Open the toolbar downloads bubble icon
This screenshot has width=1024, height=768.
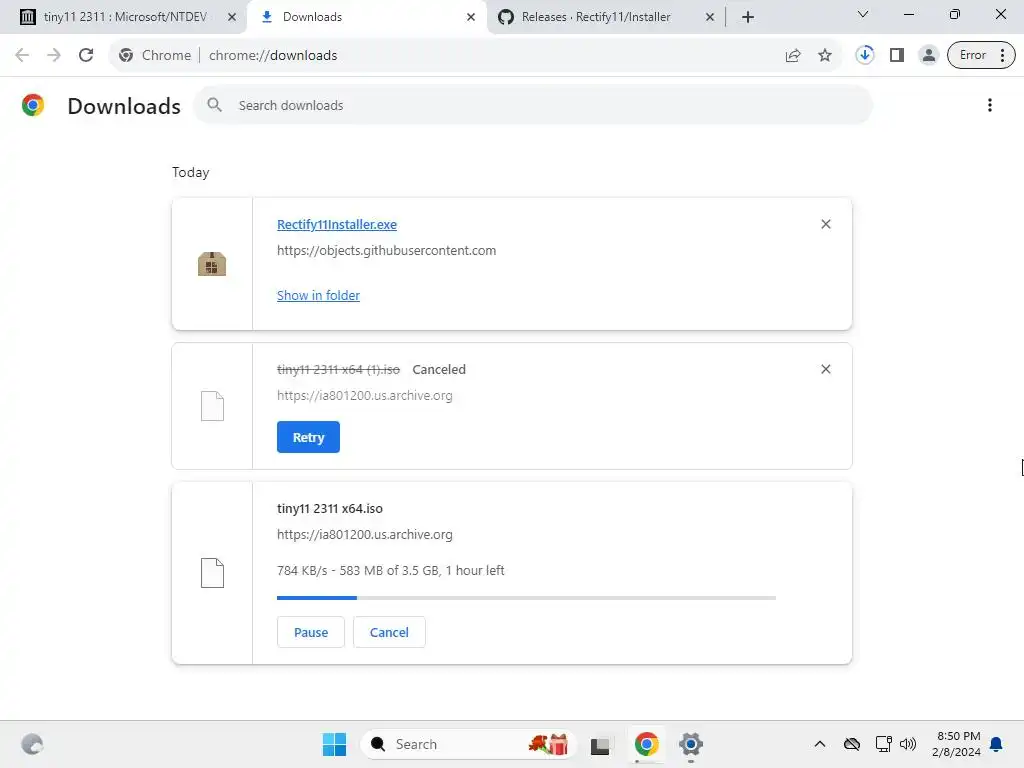pos(865,55)
